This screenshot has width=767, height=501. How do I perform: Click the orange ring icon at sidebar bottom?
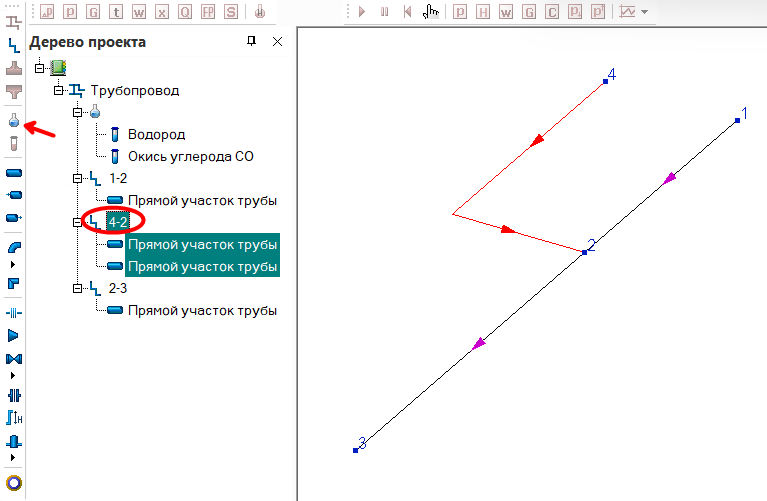14,484
